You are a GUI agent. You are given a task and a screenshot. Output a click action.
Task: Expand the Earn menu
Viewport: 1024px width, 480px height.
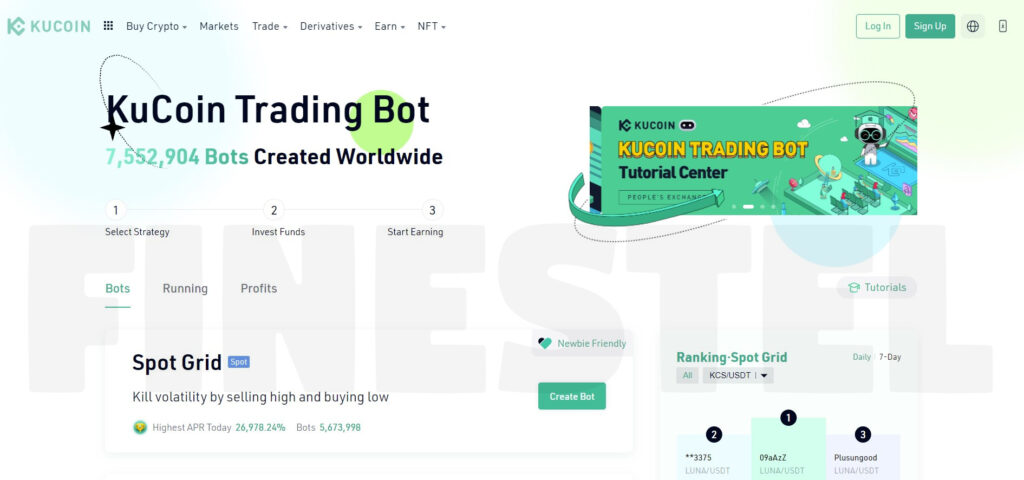(389, 26)
